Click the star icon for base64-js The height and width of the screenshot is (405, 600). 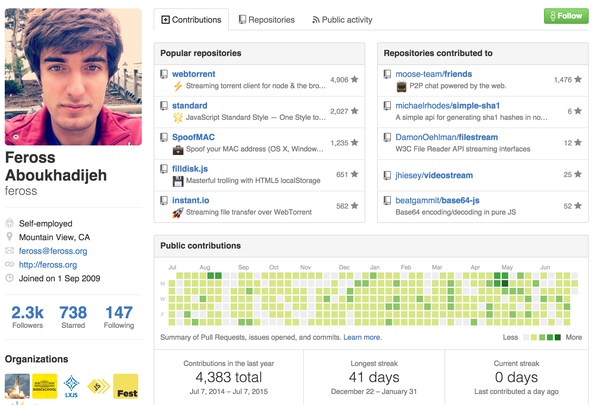578,206
